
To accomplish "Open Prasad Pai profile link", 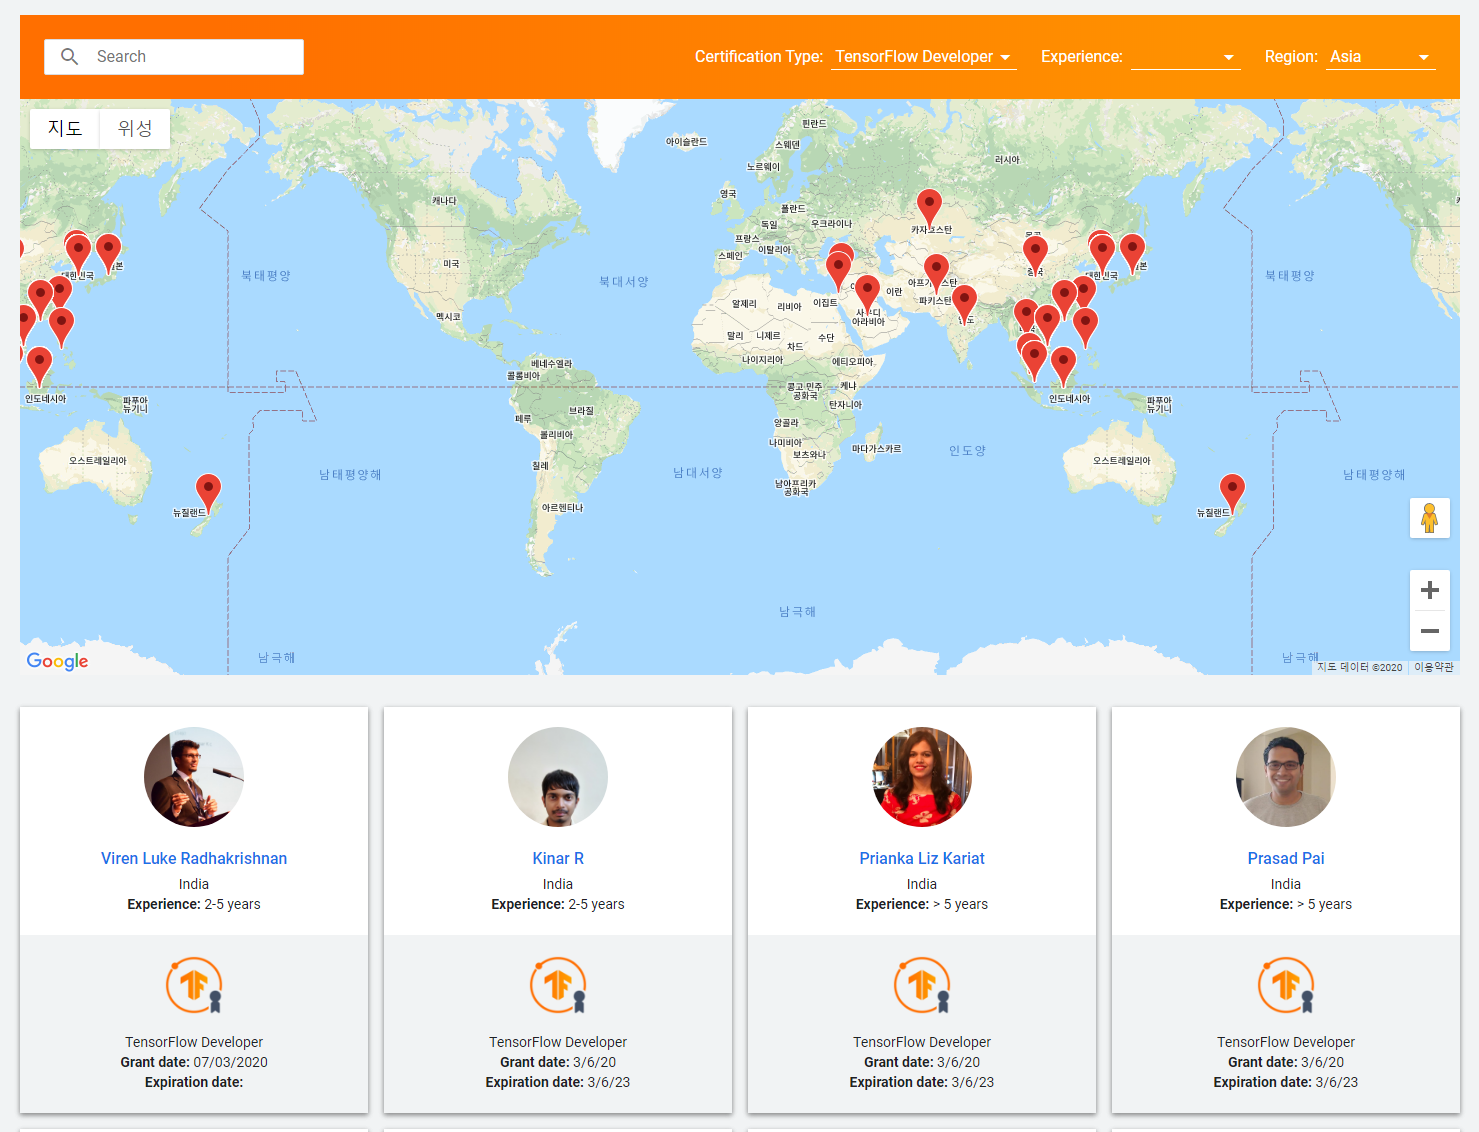I will tap(1286, 858).
